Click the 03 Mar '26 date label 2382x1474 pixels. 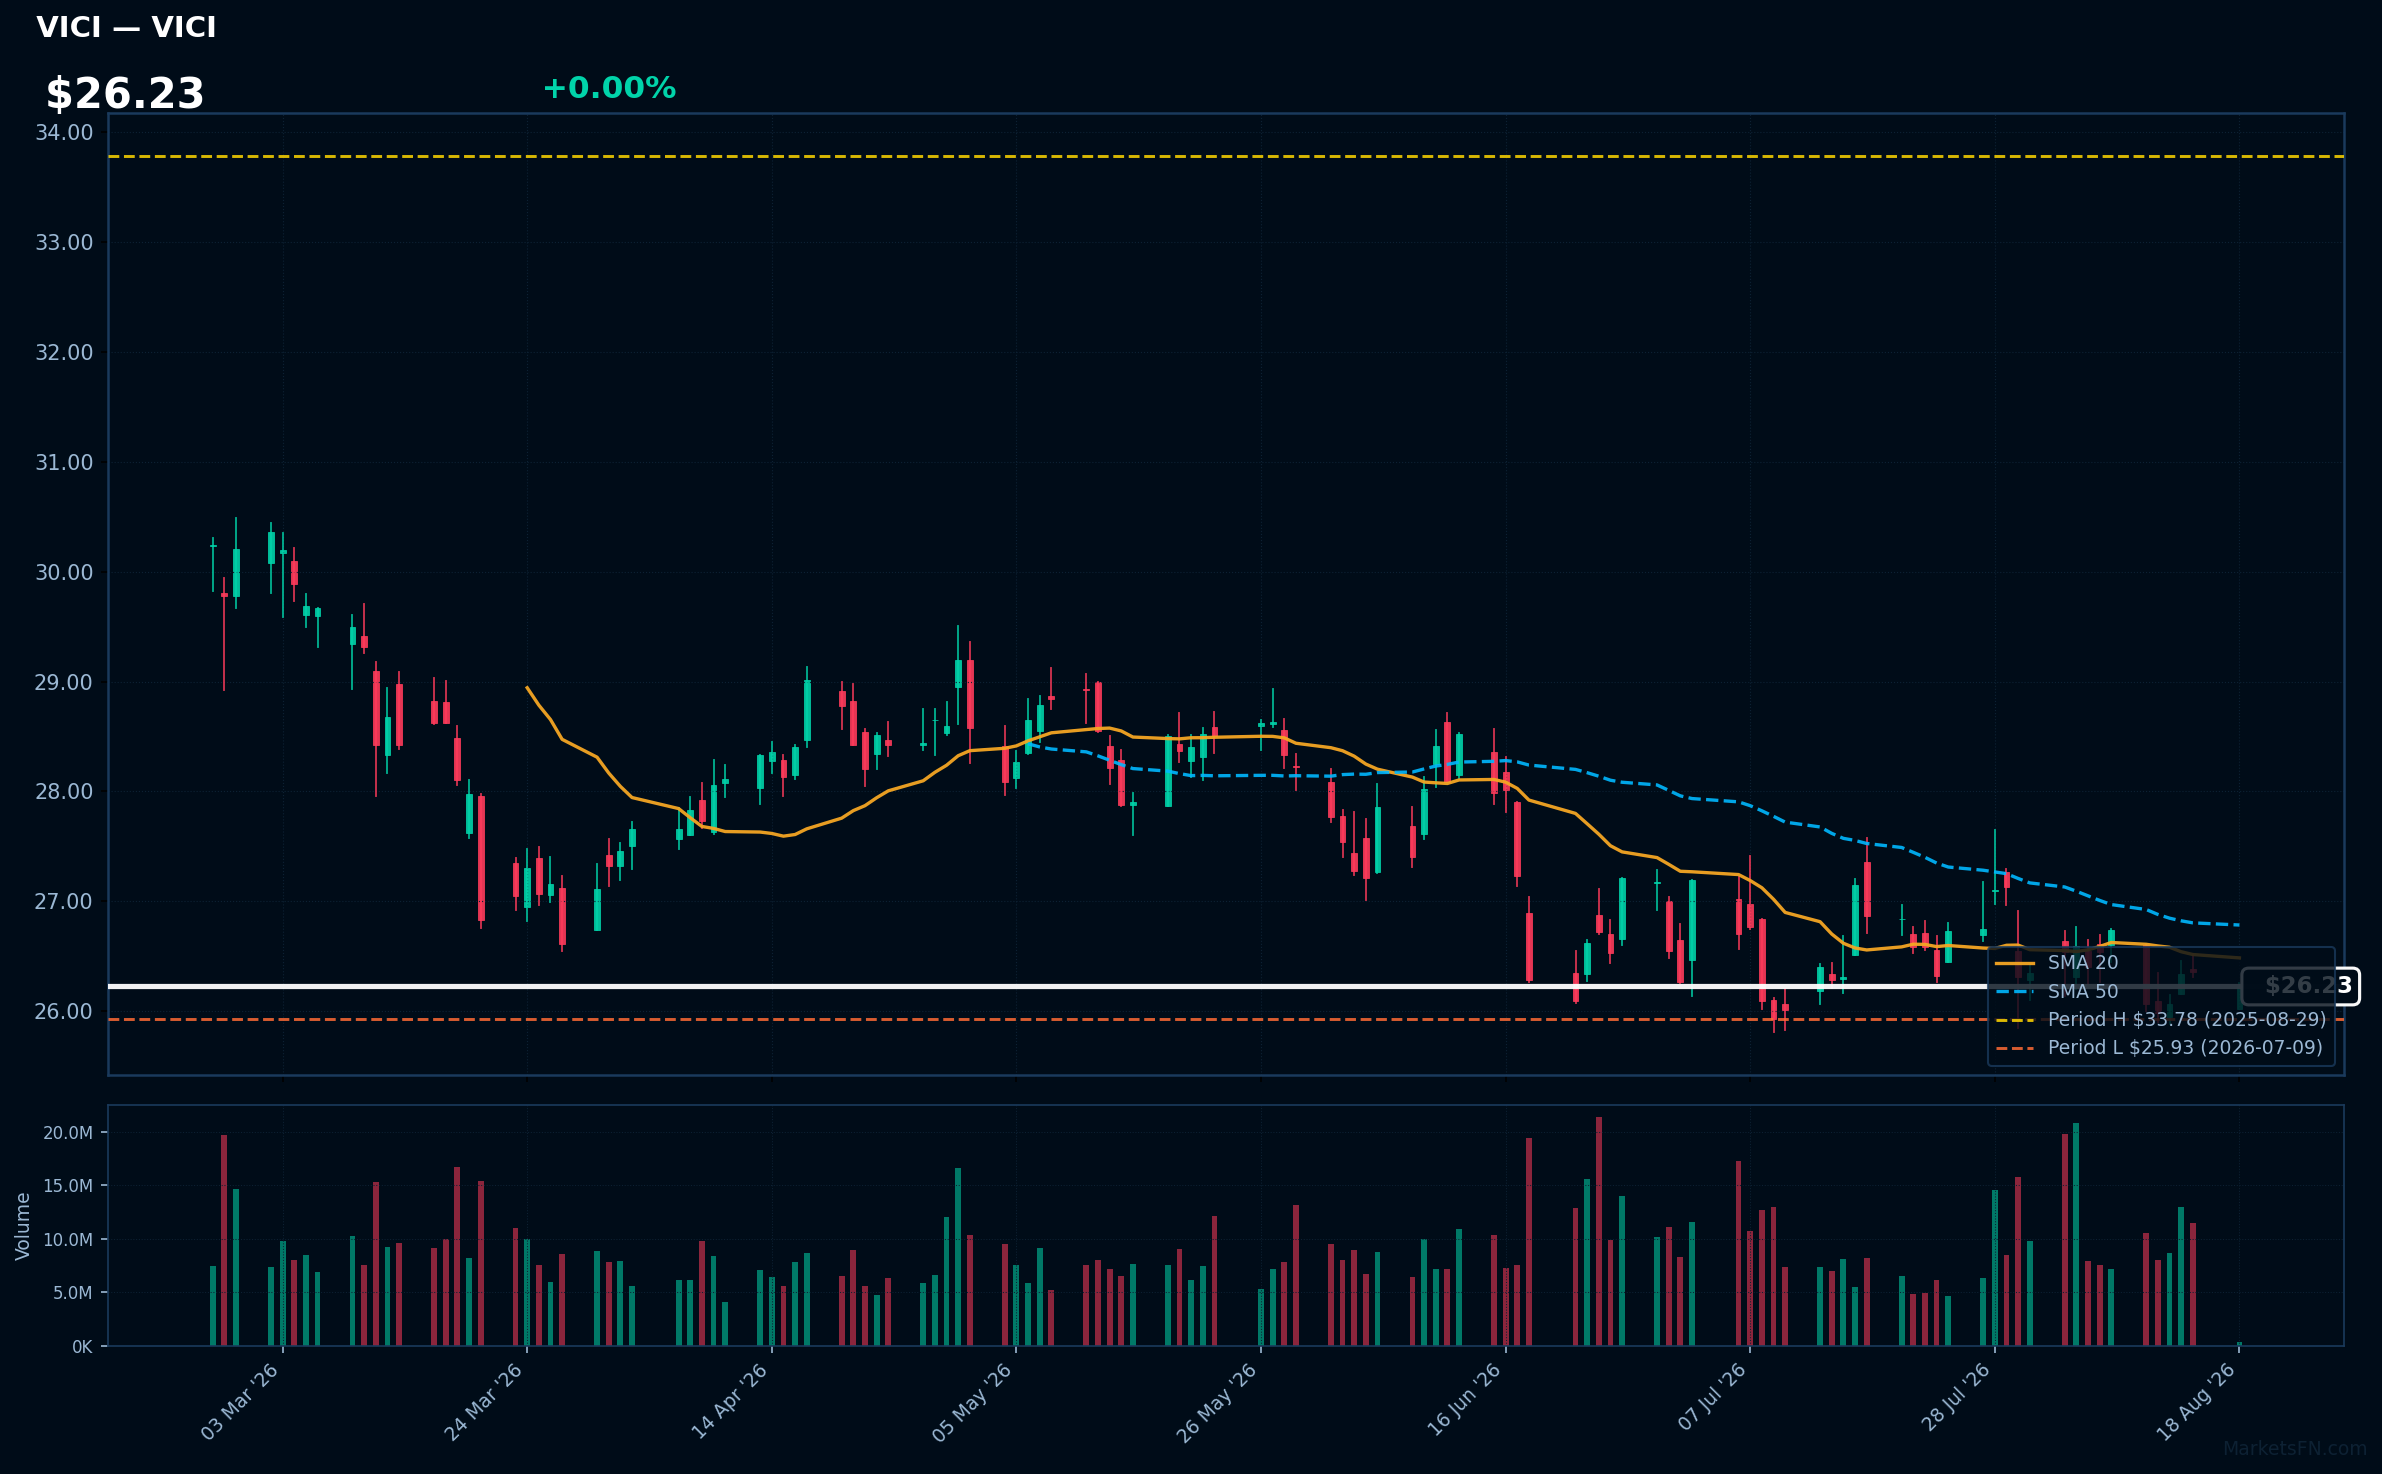pyautogui.click(x=240, y=1401)
